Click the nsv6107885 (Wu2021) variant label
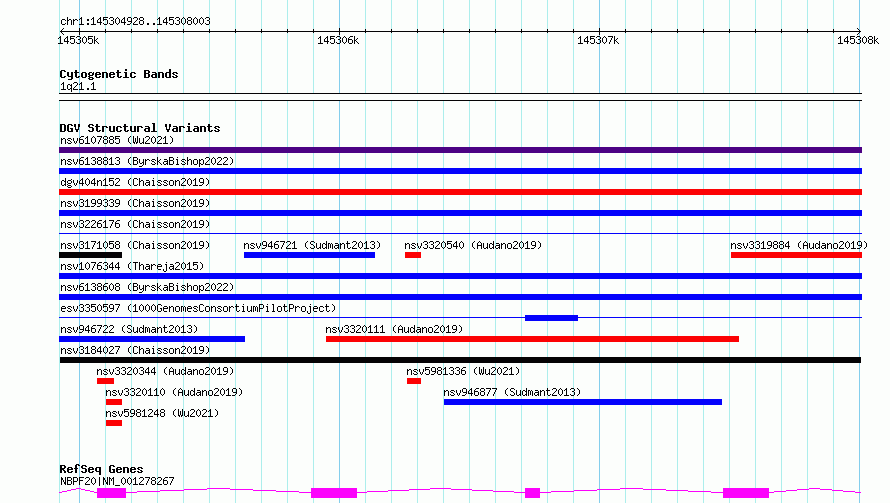Image resolution: width=890 pixels, height=503 pixels. [117, 140]
